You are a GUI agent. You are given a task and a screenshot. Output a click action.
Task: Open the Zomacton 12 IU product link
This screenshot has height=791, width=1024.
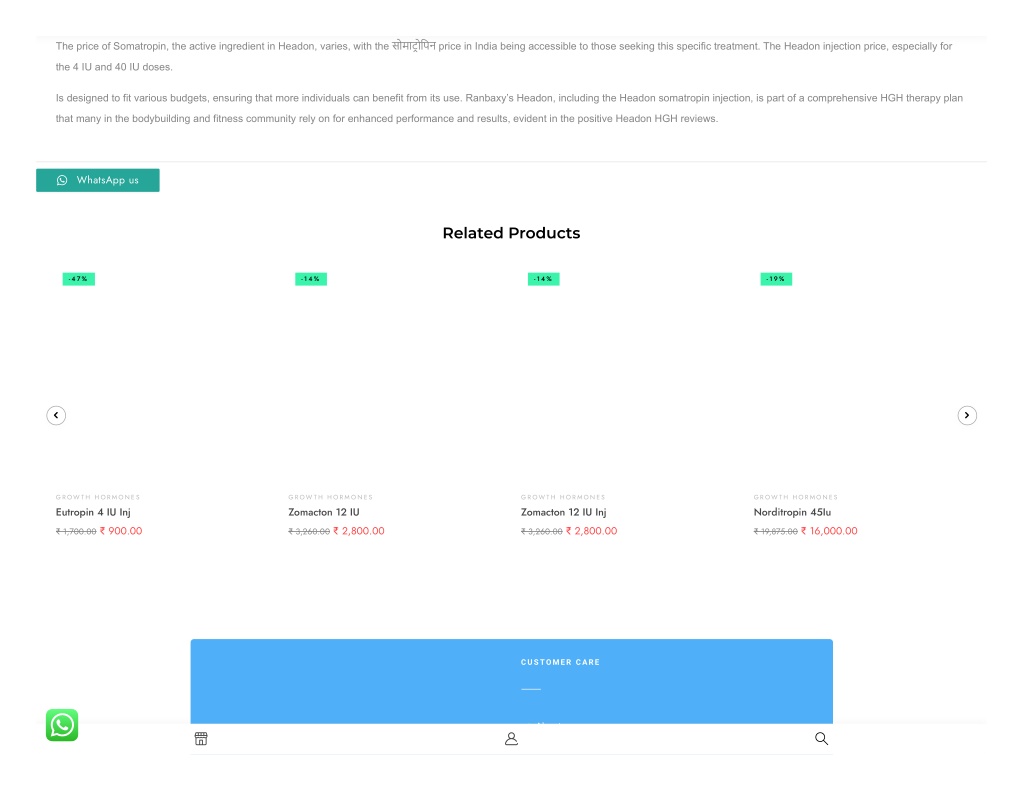pyautogui.click(x=324, y=513)
